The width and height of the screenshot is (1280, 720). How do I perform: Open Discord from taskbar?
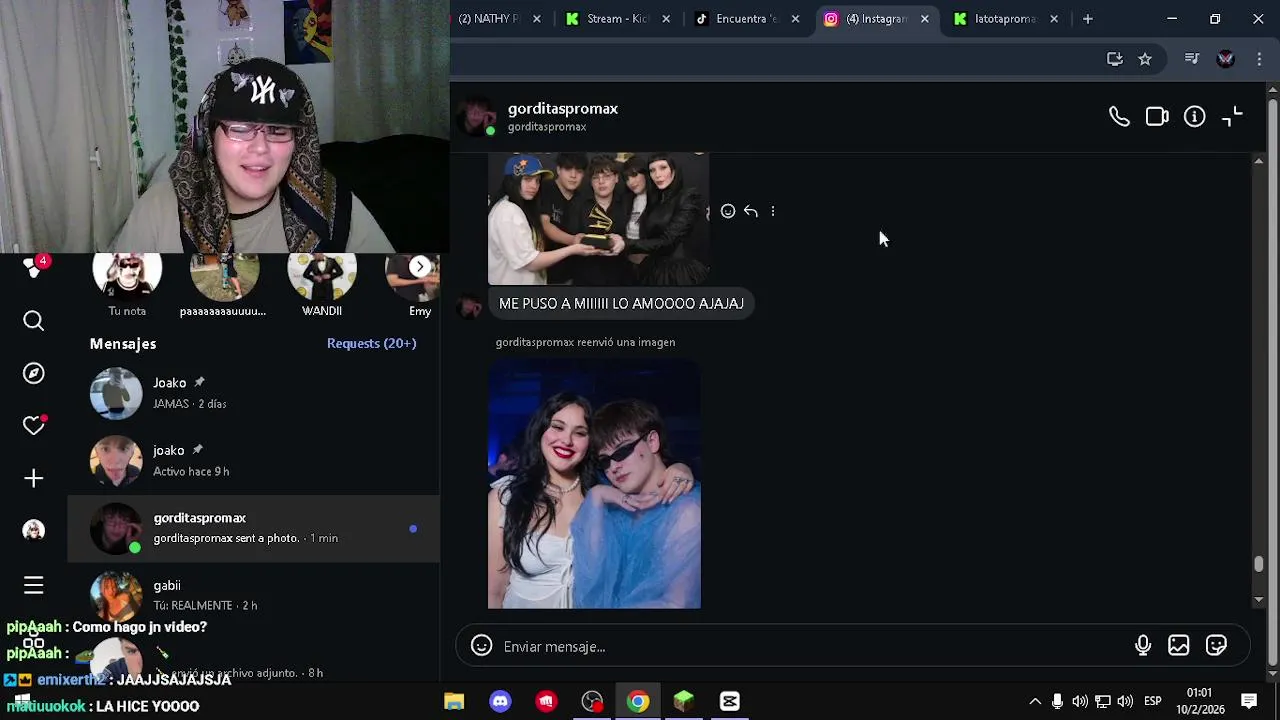click(500, 701)
